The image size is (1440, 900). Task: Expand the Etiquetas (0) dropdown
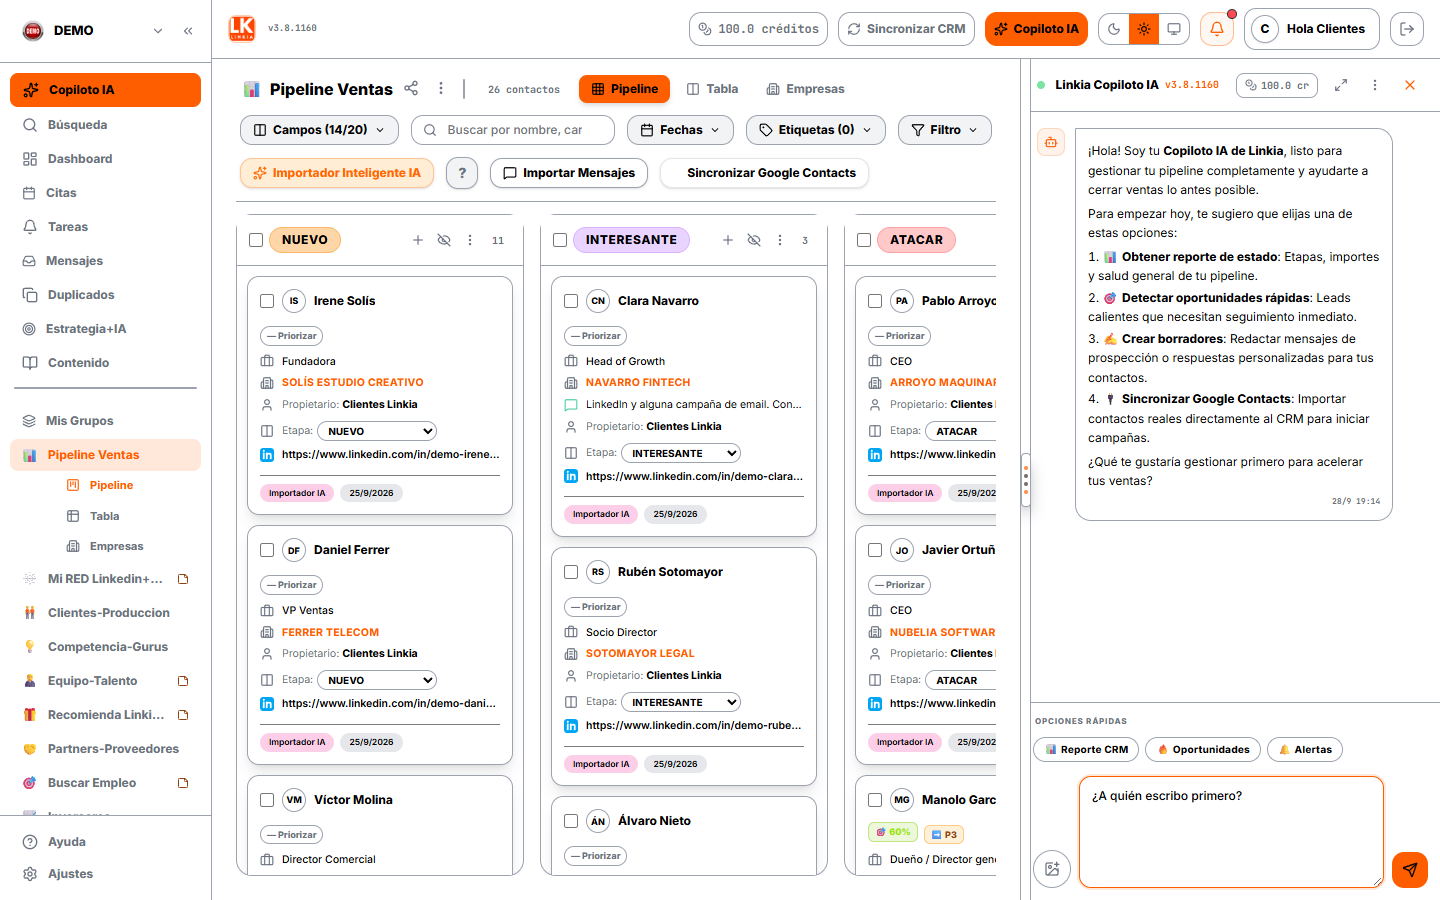816,130
